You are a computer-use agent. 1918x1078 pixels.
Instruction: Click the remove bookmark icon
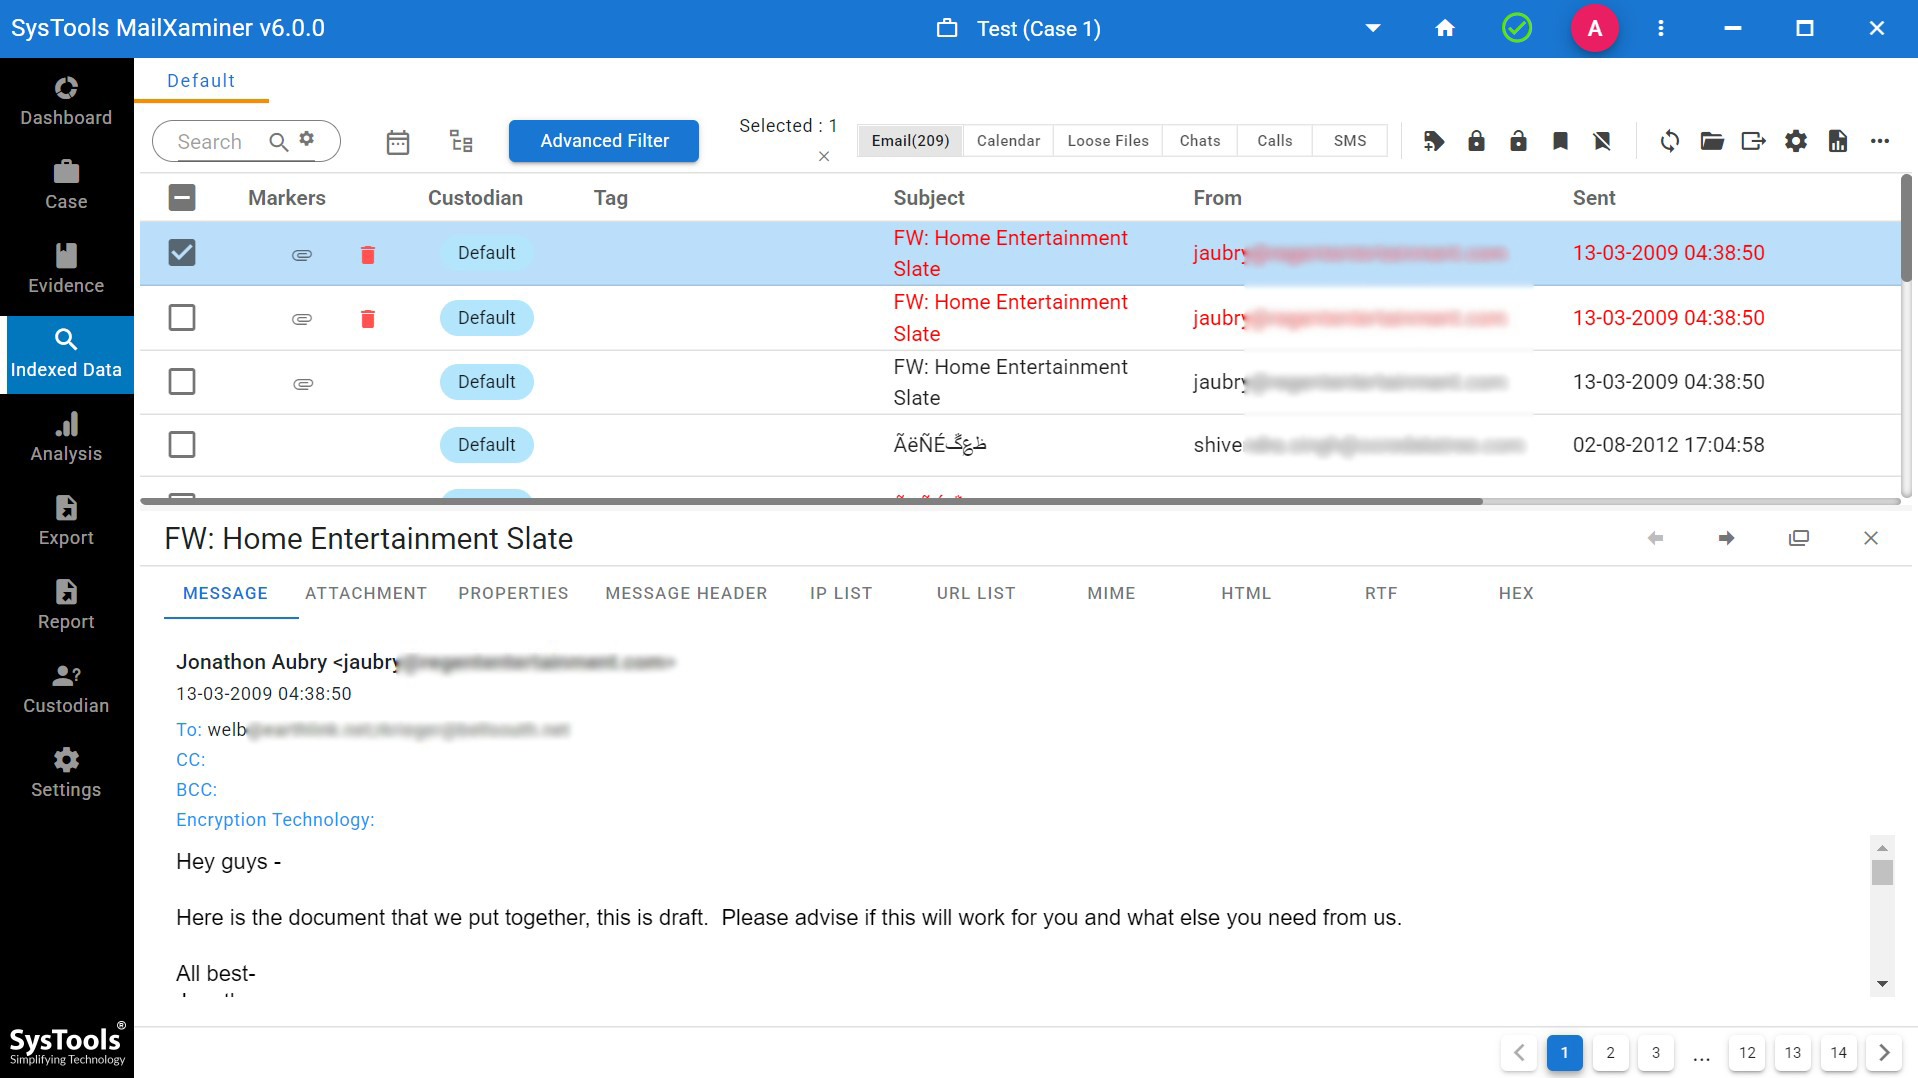pos(1602,141)
